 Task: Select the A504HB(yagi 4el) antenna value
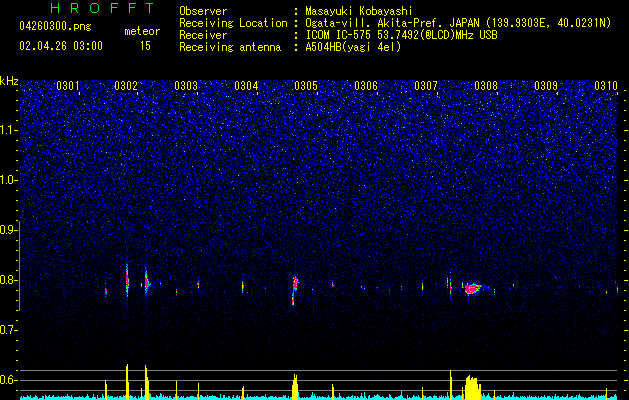click(353, 47)
